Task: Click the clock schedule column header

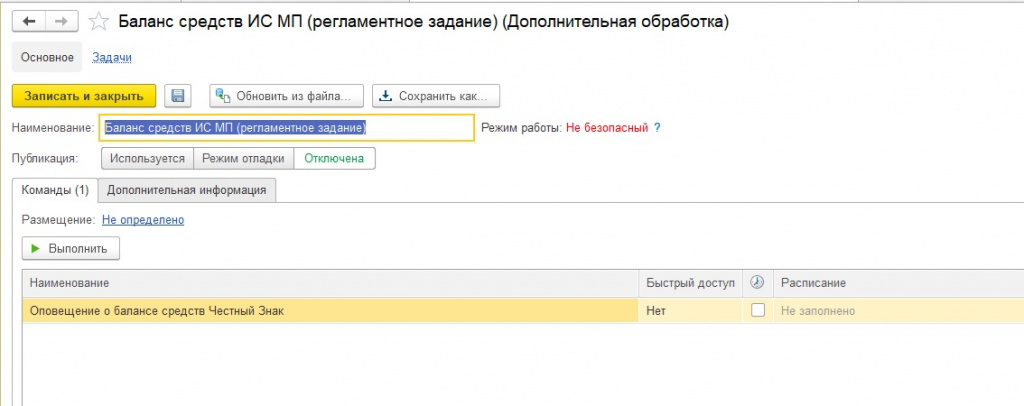Action: pos(757,284)
